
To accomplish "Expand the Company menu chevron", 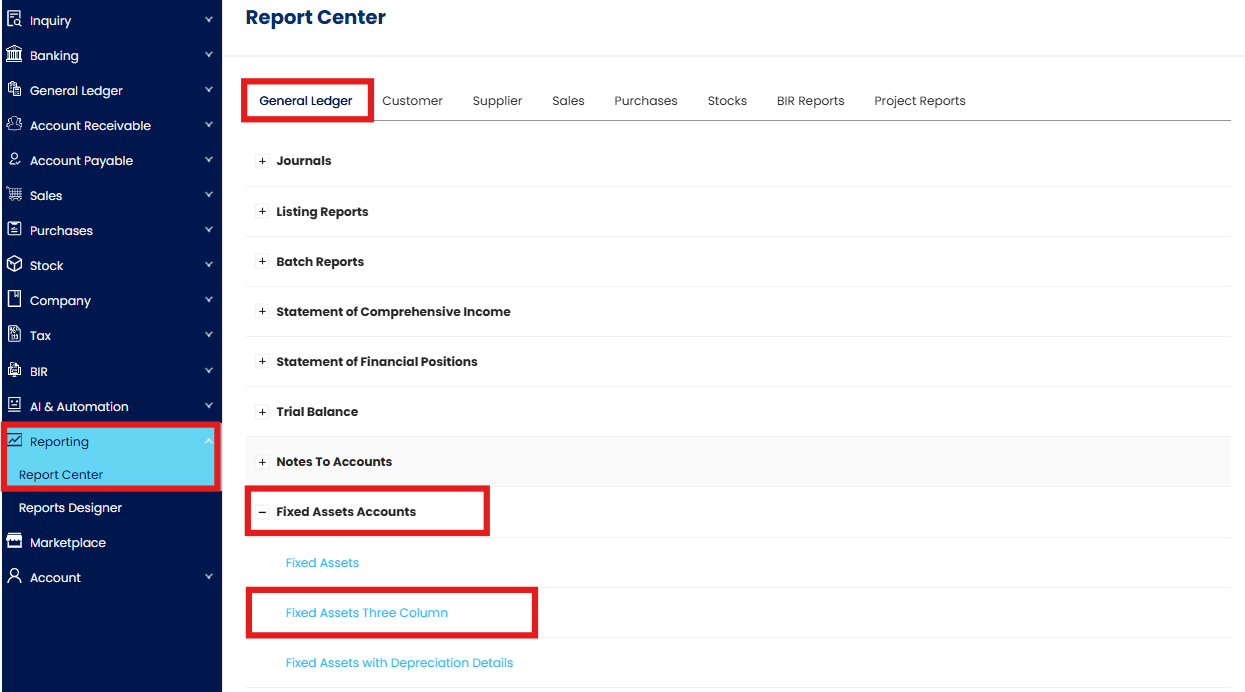I will tap(208, 299).
